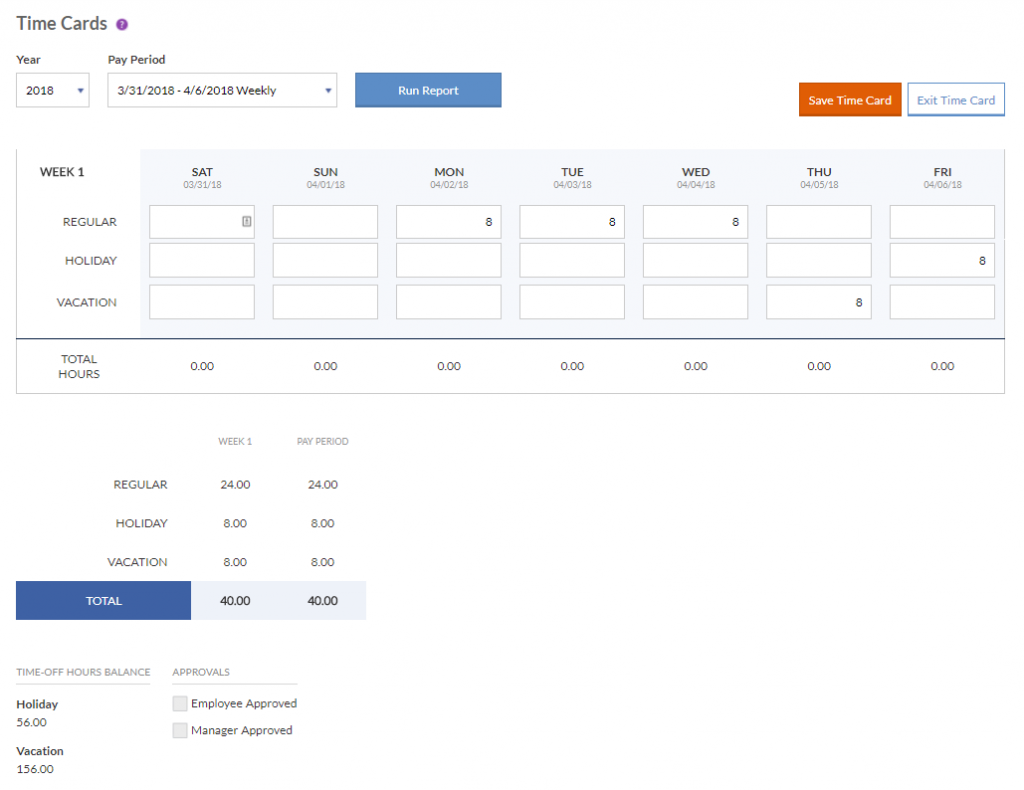Screen dimensions: 1024x790
Task: Expand the Pay Period dropdown
Action: pos(222,91)
